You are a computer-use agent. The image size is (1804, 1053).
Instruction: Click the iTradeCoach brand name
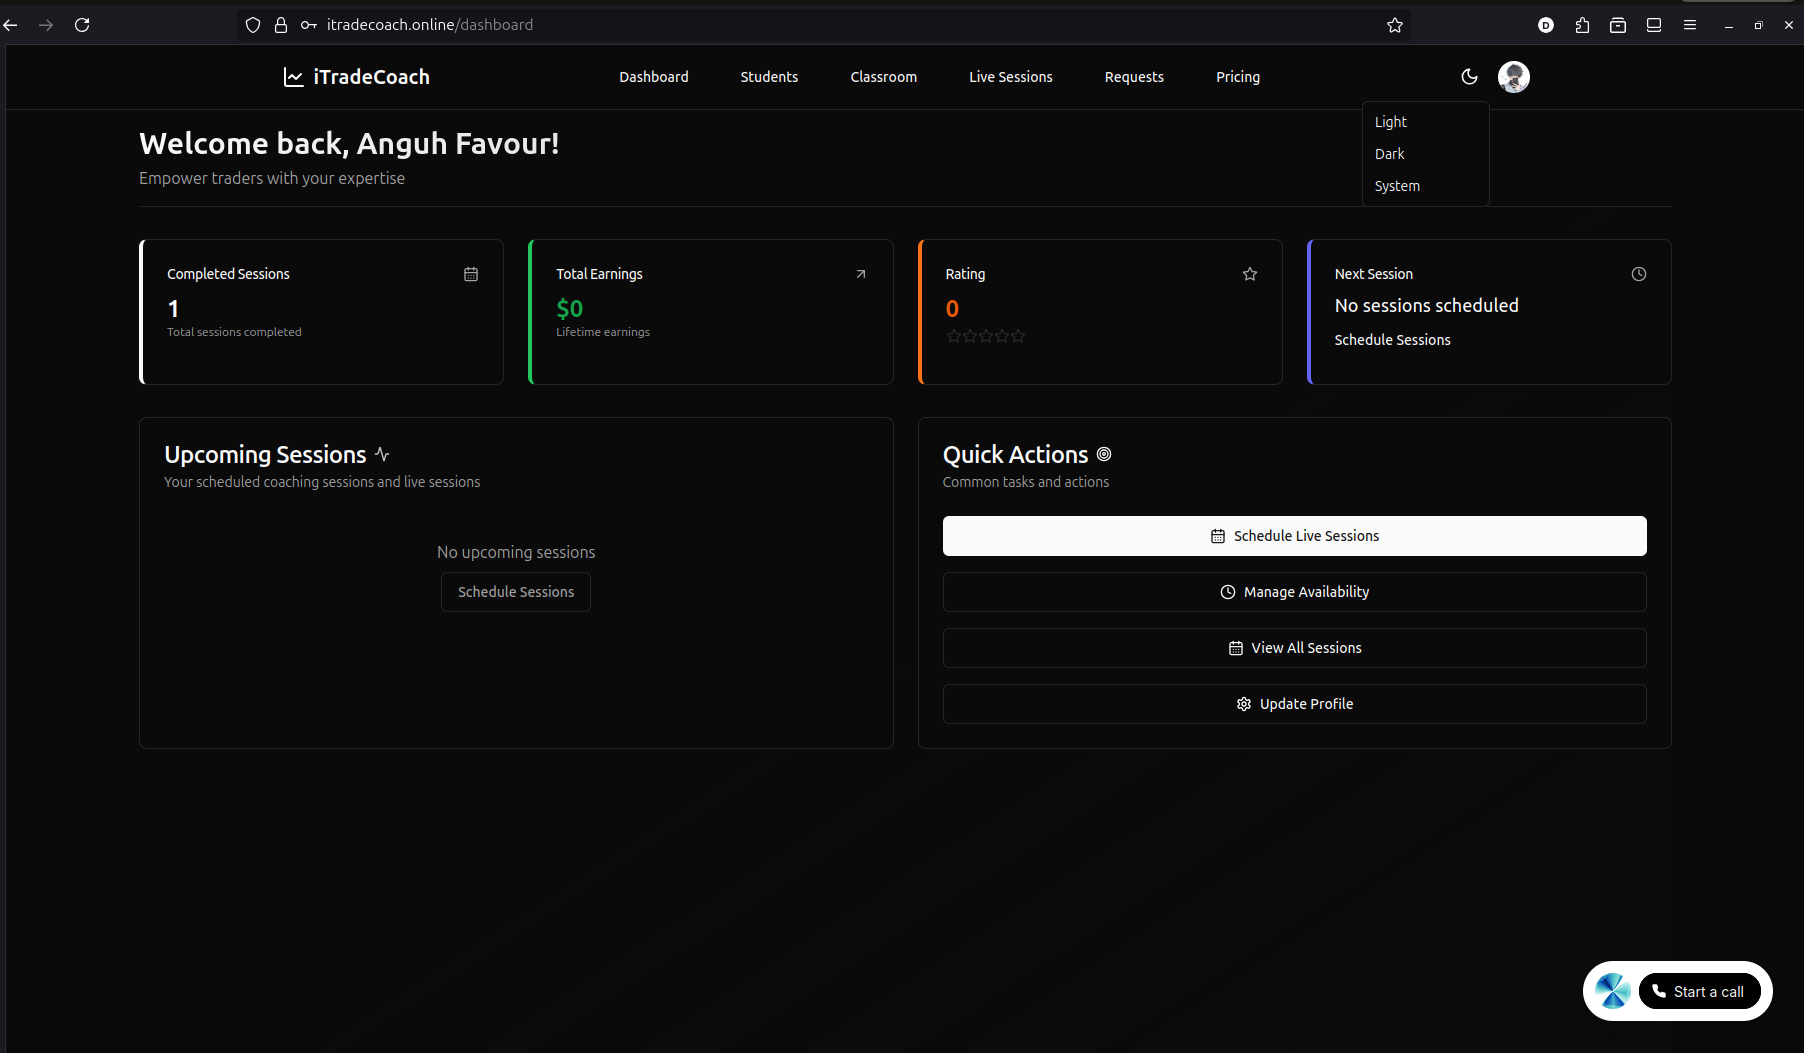point(371,77)
